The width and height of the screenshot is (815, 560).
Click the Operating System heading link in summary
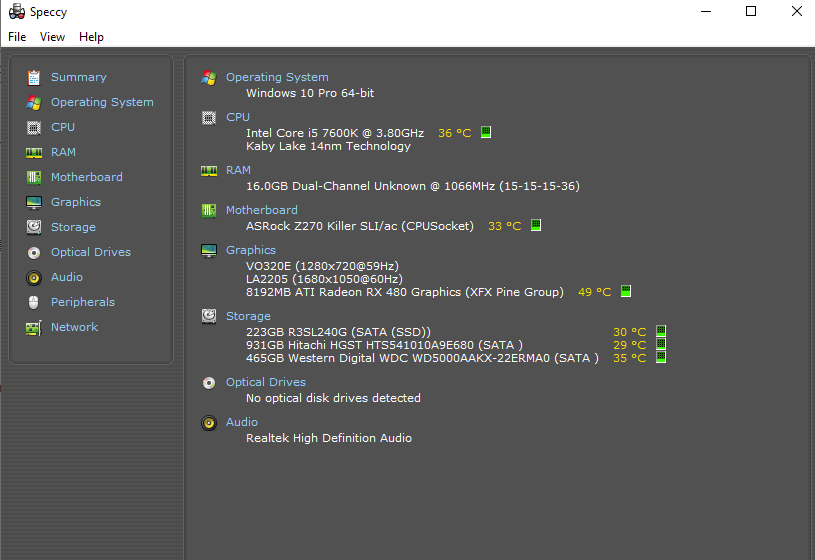coord(277,77)
